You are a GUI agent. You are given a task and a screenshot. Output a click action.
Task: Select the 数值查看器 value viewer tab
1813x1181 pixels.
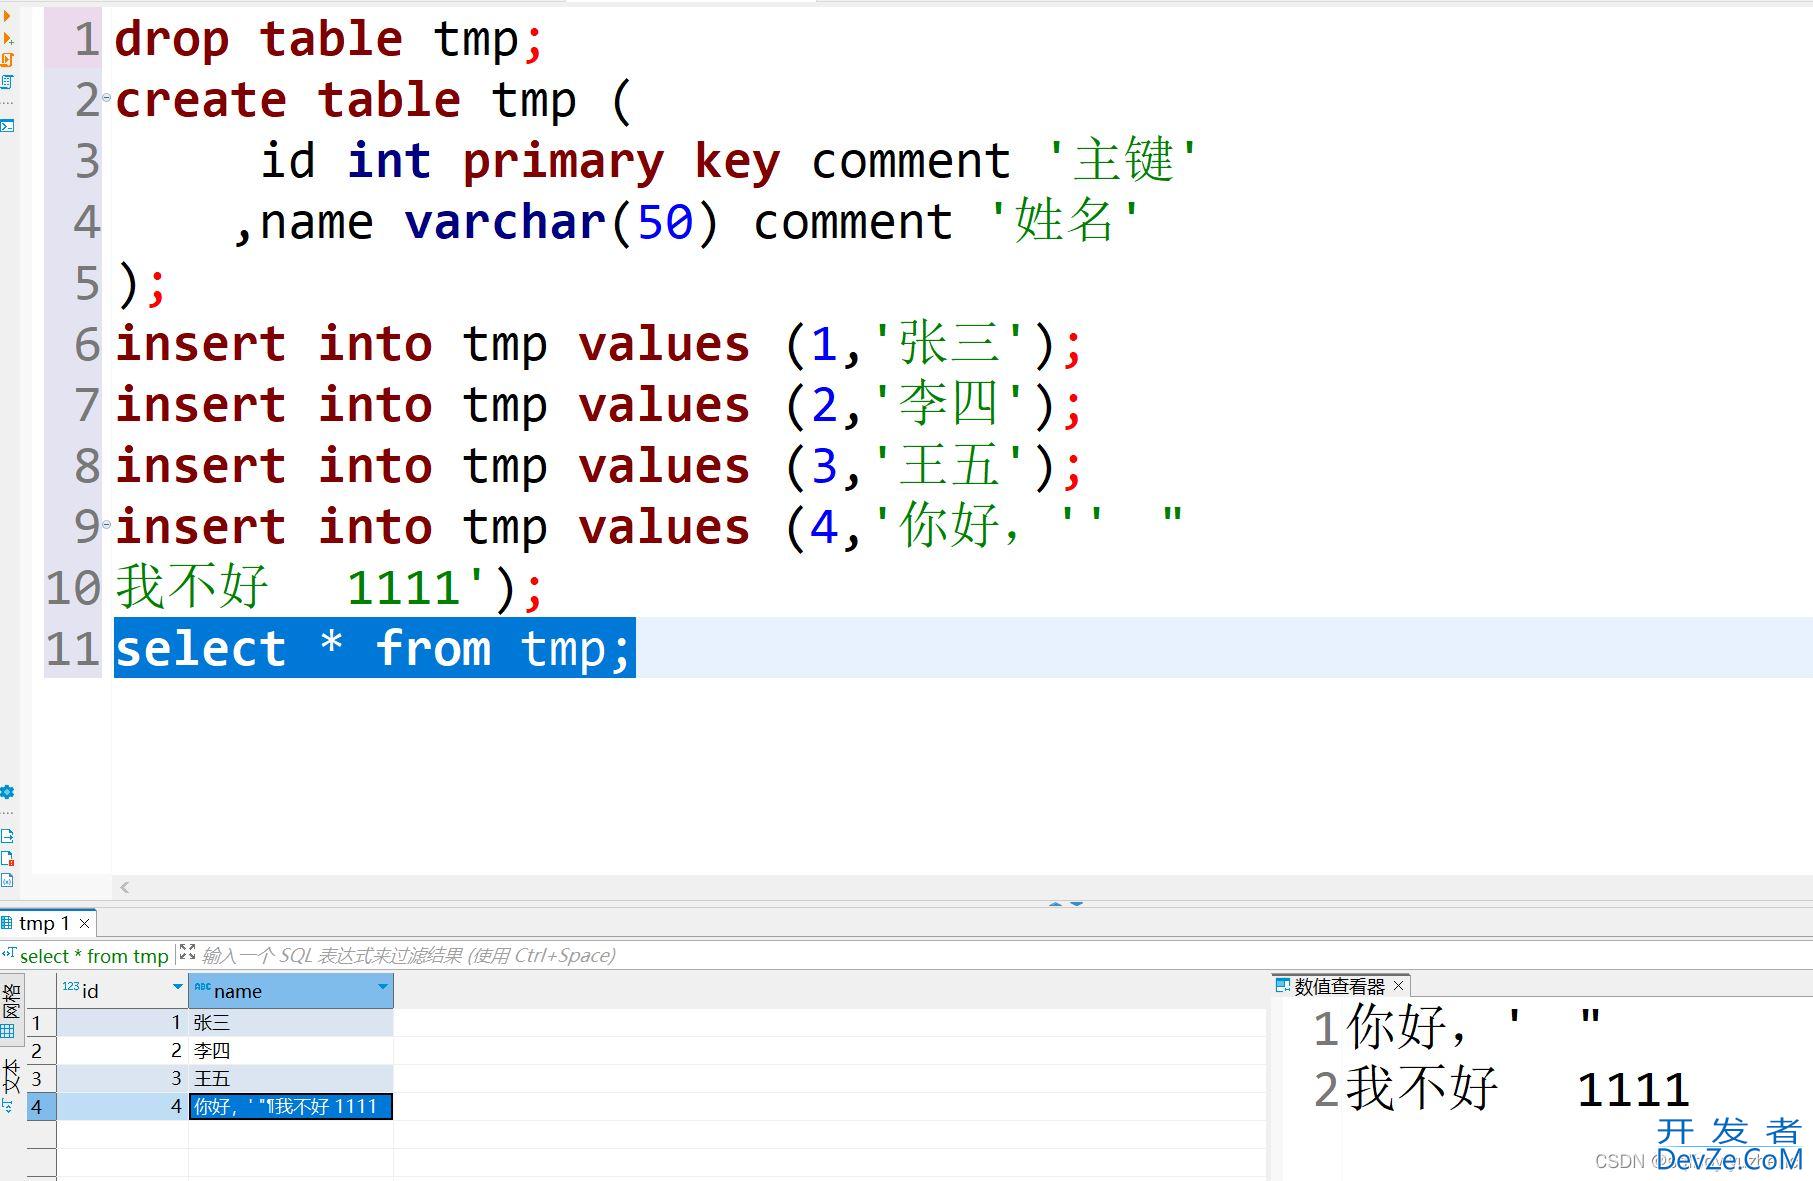point(1339,986)
